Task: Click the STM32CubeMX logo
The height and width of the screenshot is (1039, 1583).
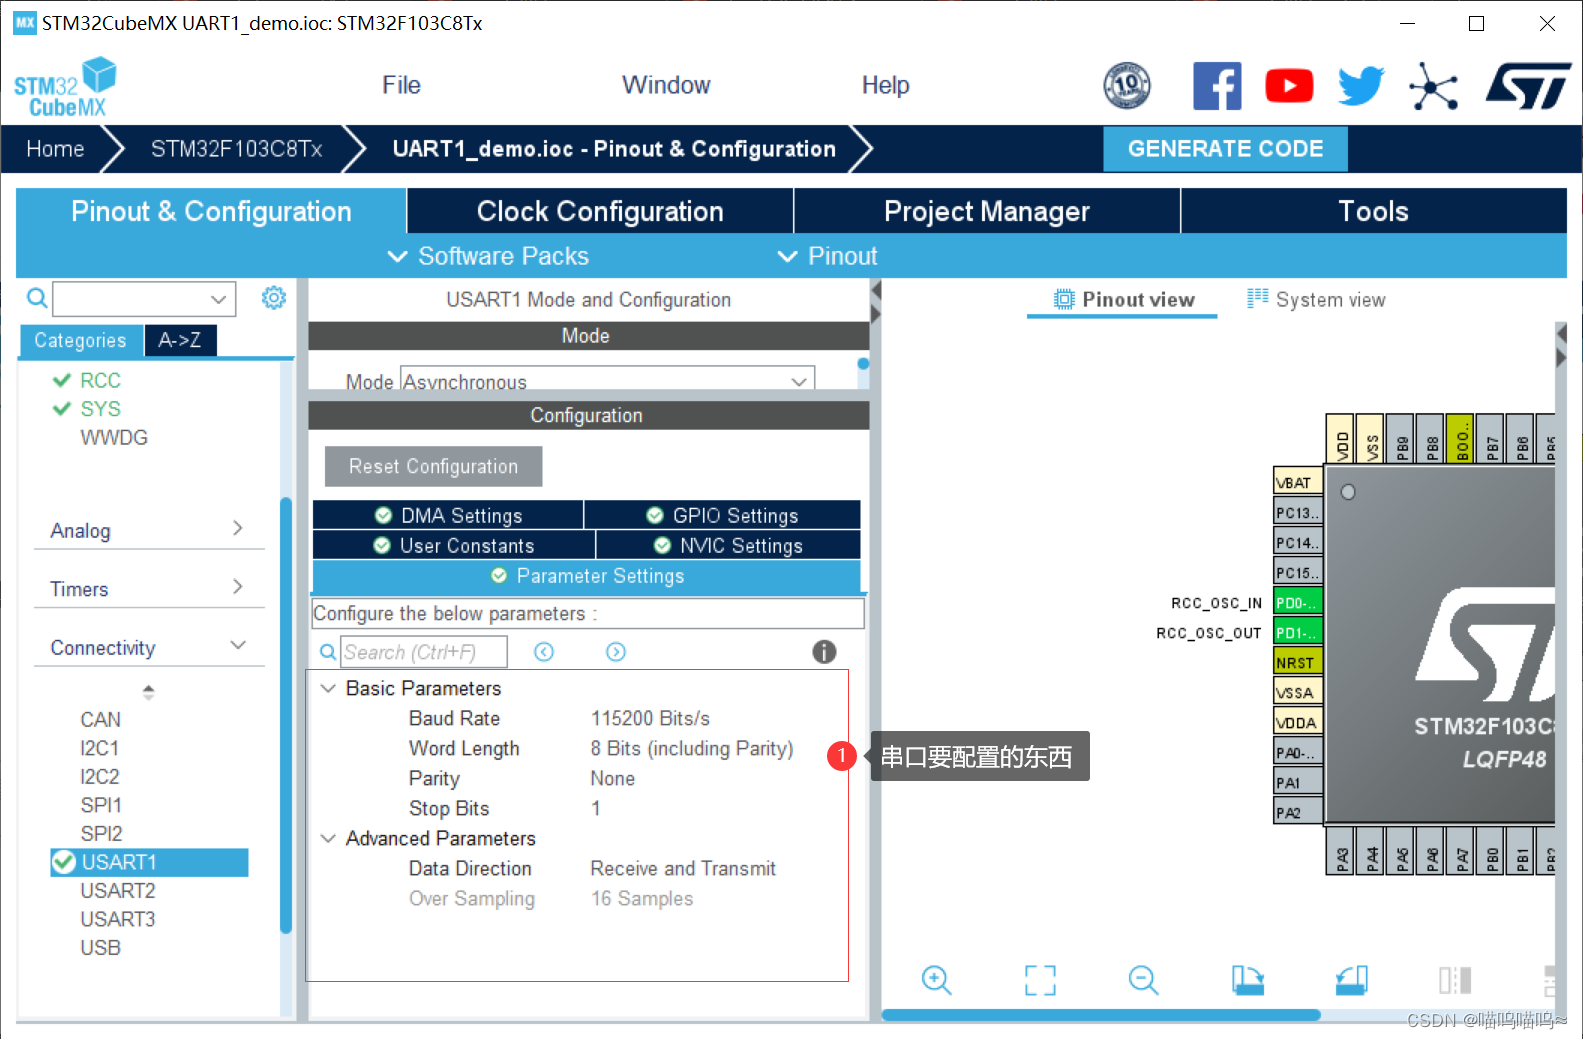Action: pyautogui.click(x=65, y=88)
